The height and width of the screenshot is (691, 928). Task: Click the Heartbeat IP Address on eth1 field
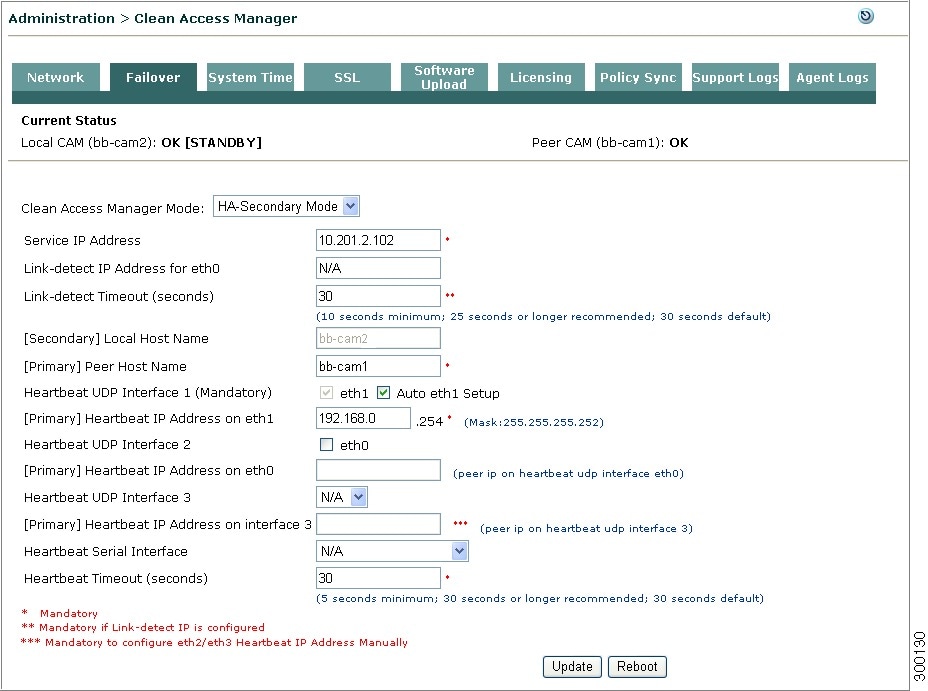tap(363, 418)
